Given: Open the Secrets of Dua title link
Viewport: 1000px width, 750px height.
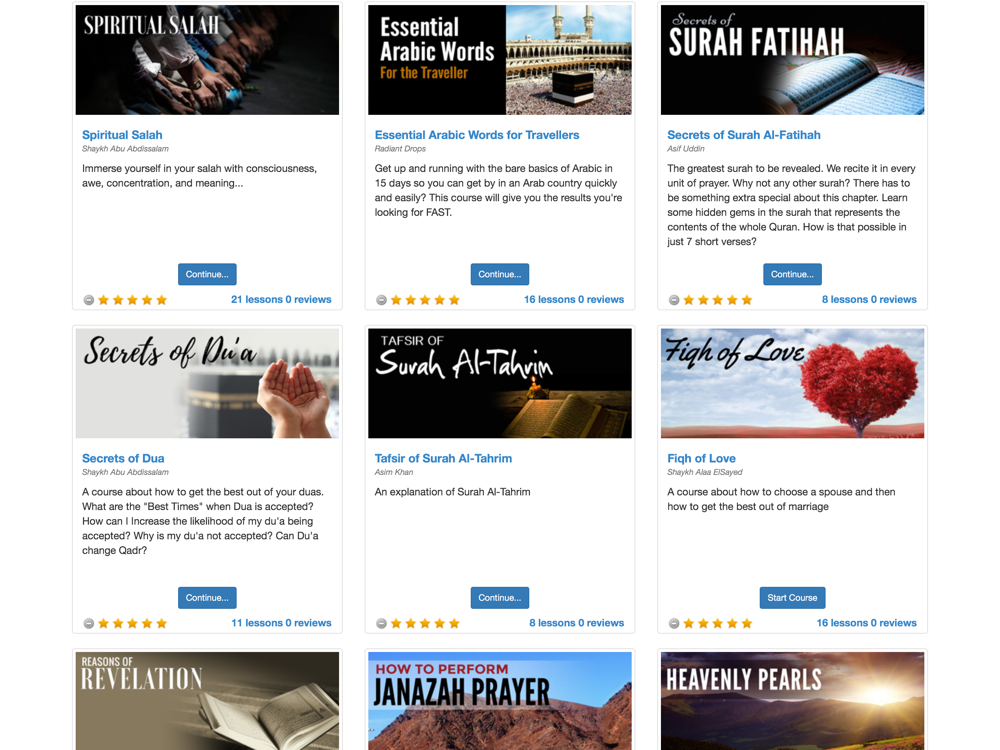Looking at the screenshot, I should [x=123, y=459].
